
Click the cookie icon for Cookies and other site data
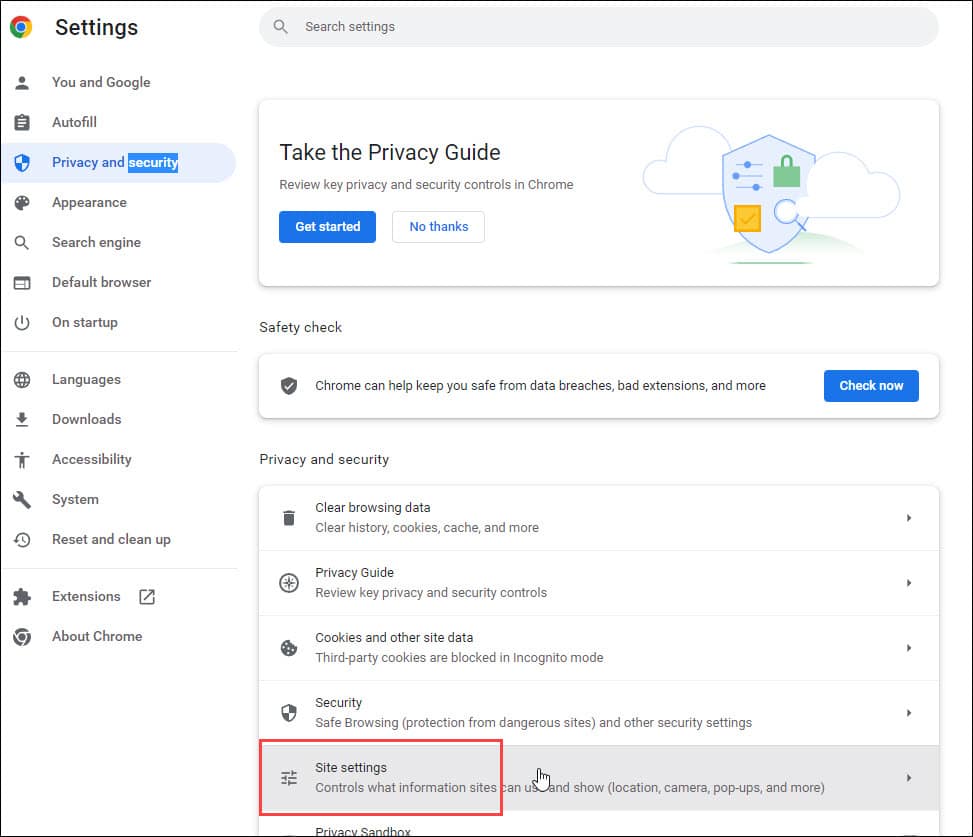point(289,648)
